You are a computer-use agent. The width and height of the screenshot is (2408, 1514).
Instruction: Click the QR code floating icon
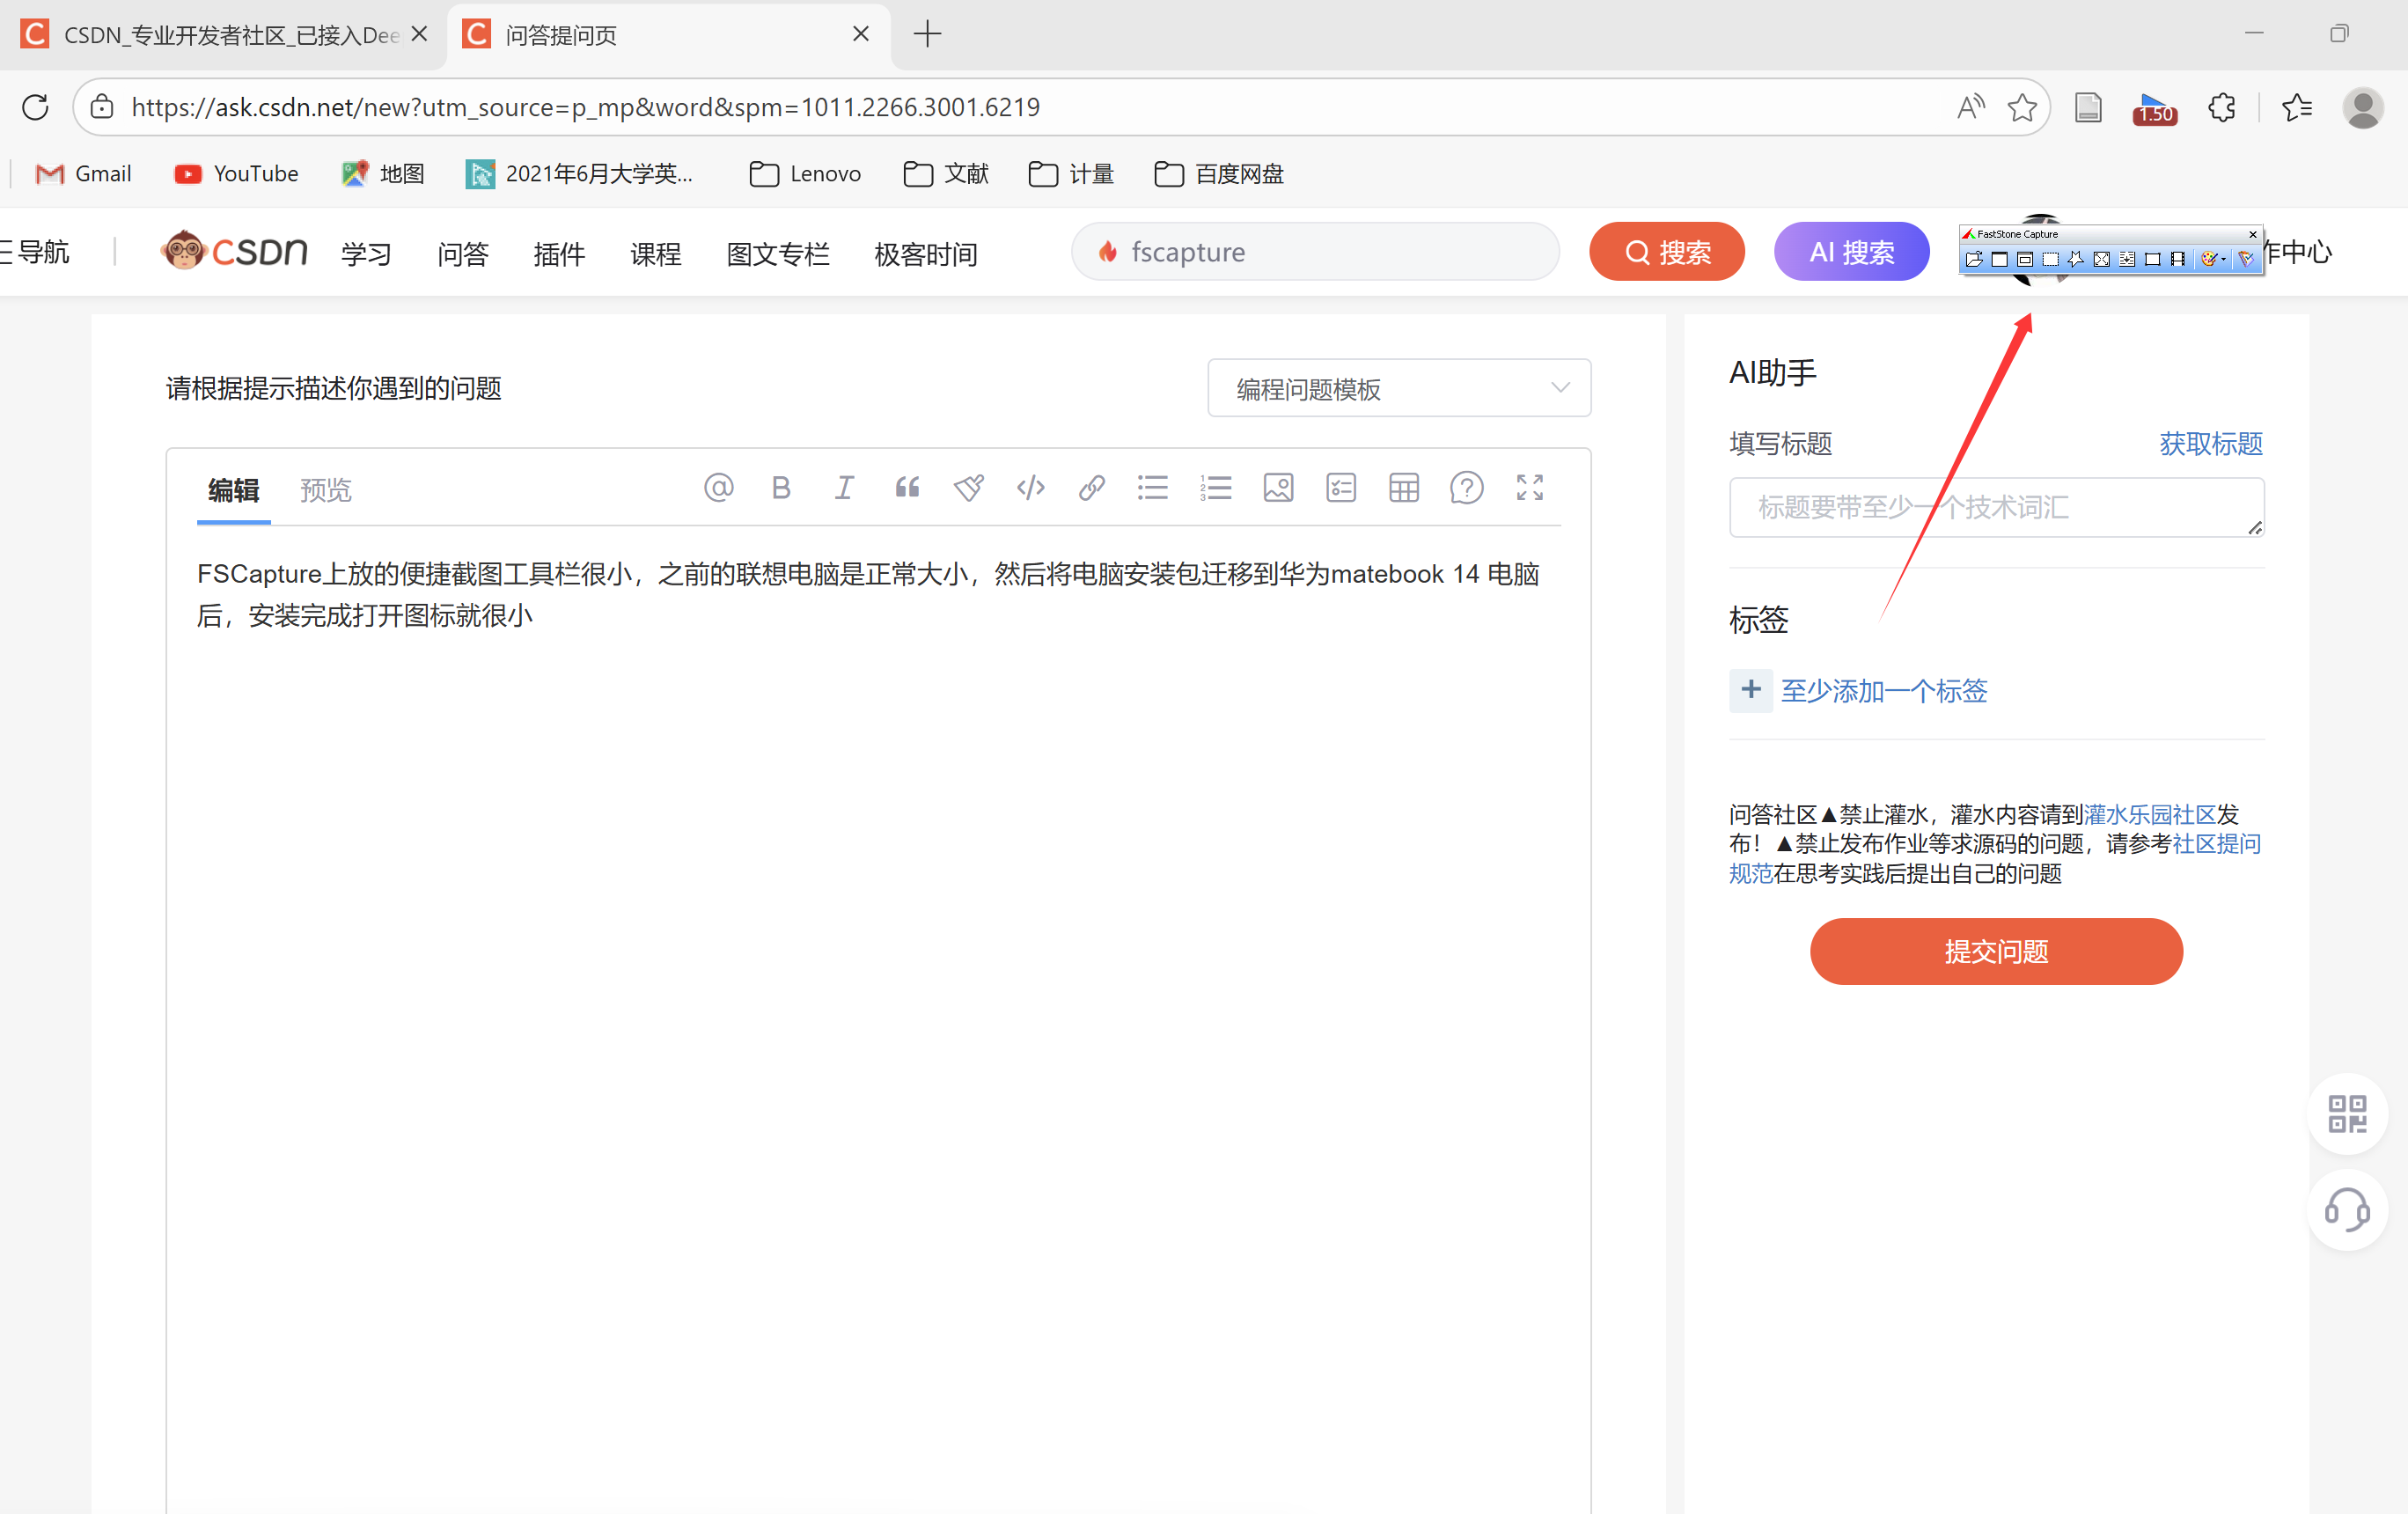[x=2346, y=1113]
